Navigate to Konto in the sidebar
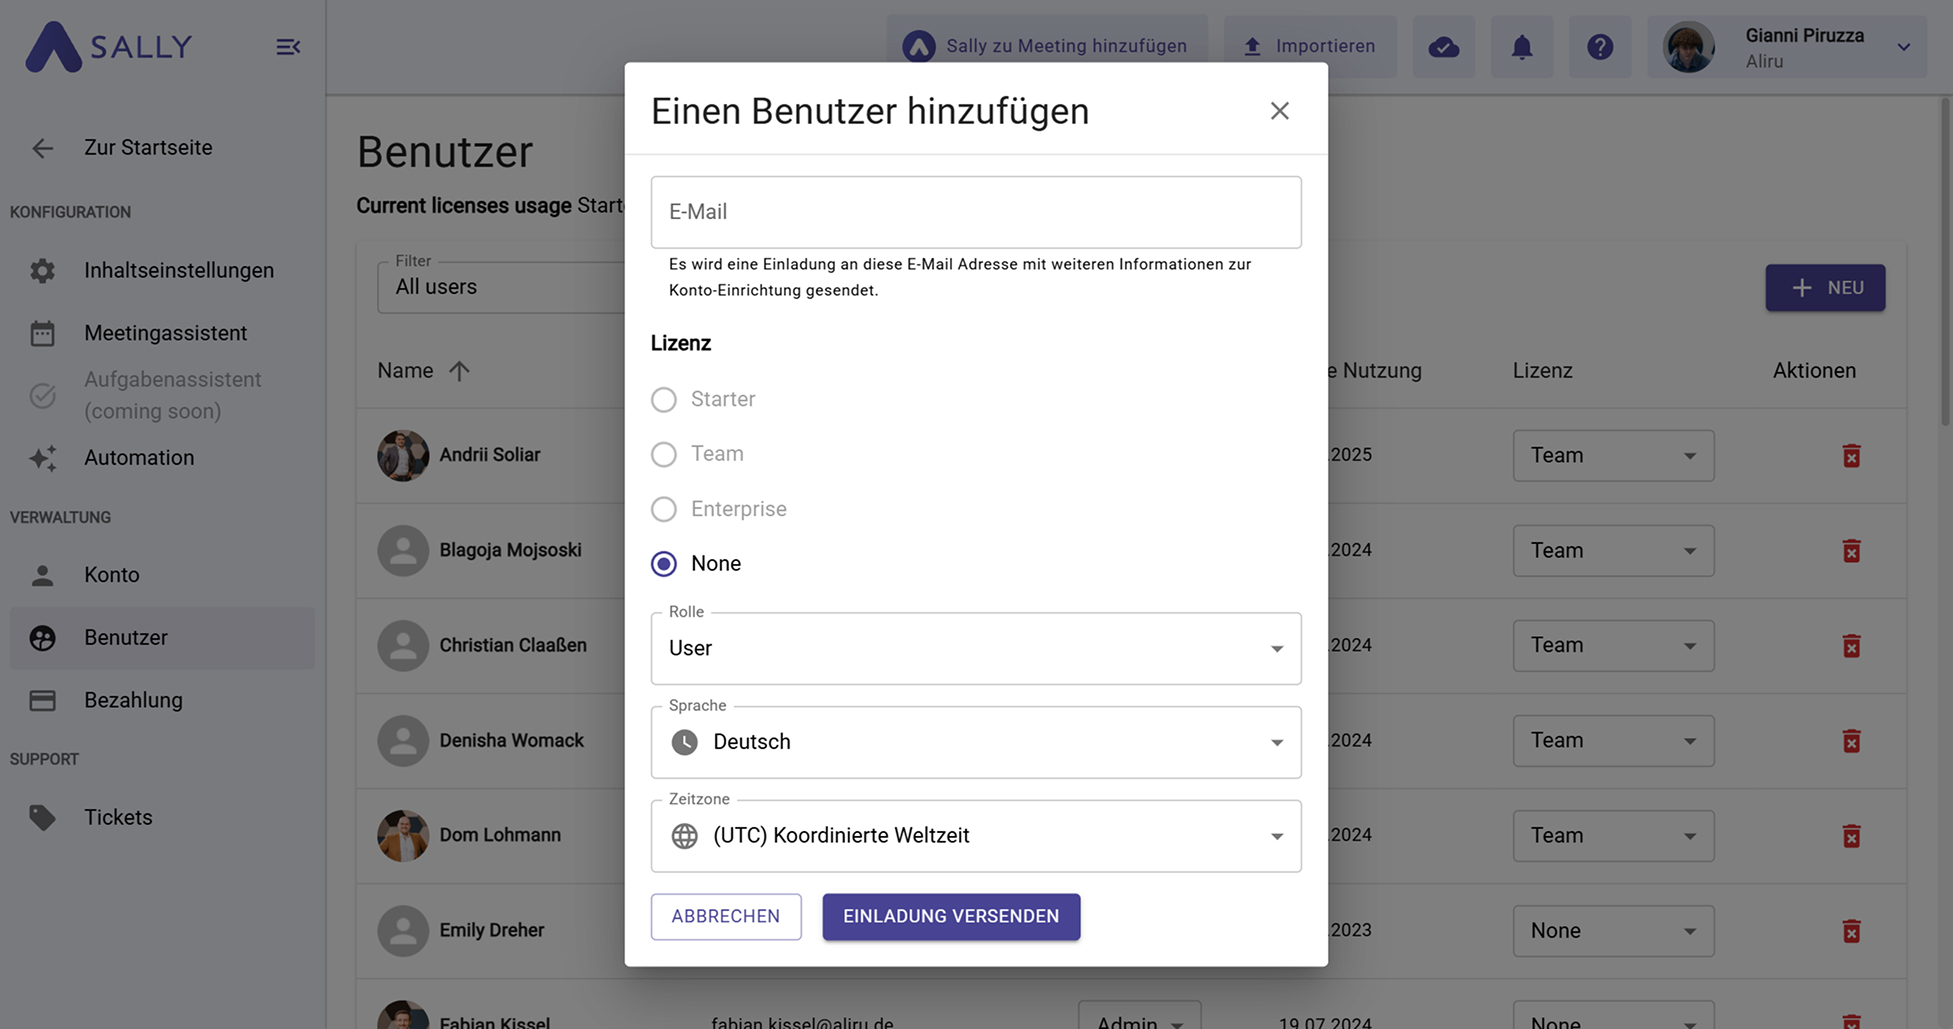This screenshot has height=1029, width=1953. pos(162,575)
